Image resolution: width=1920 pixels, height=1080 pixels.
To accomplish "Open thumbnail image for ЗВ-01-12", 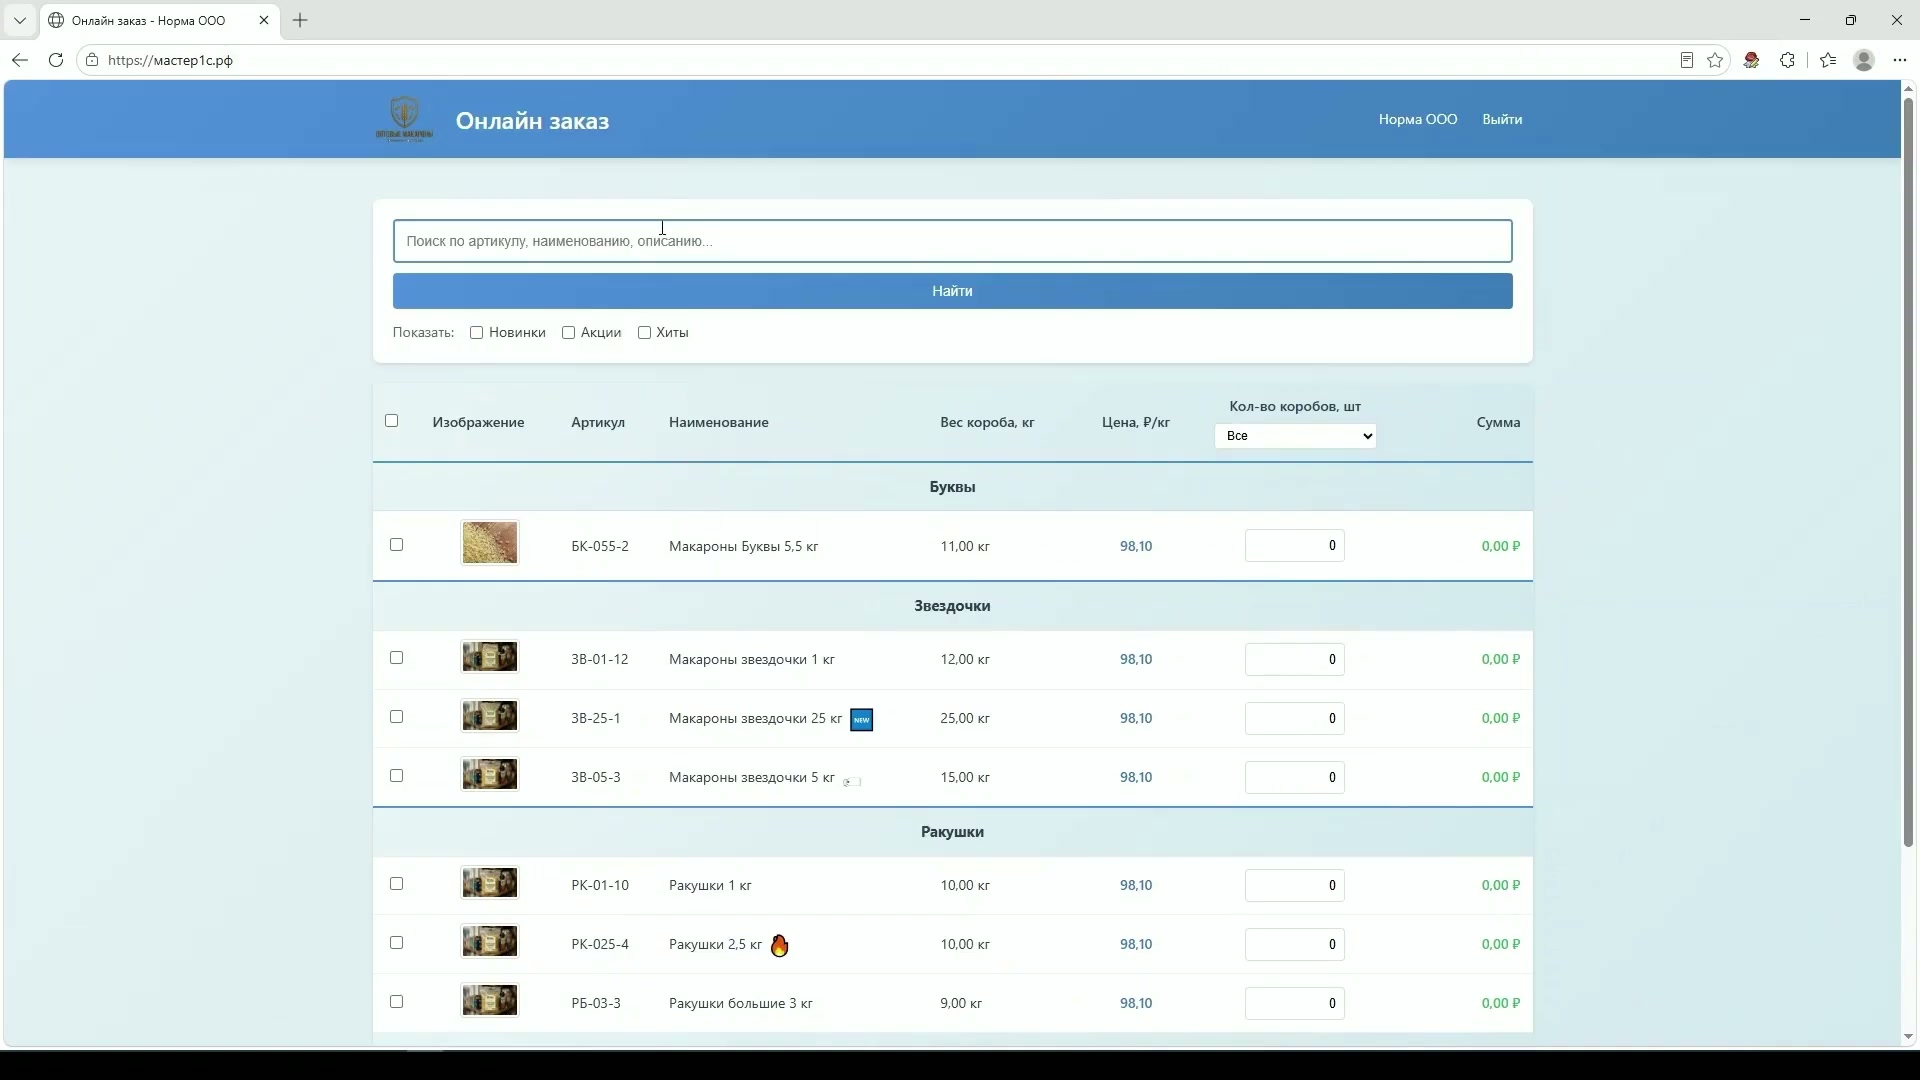I will coord(490,657).
